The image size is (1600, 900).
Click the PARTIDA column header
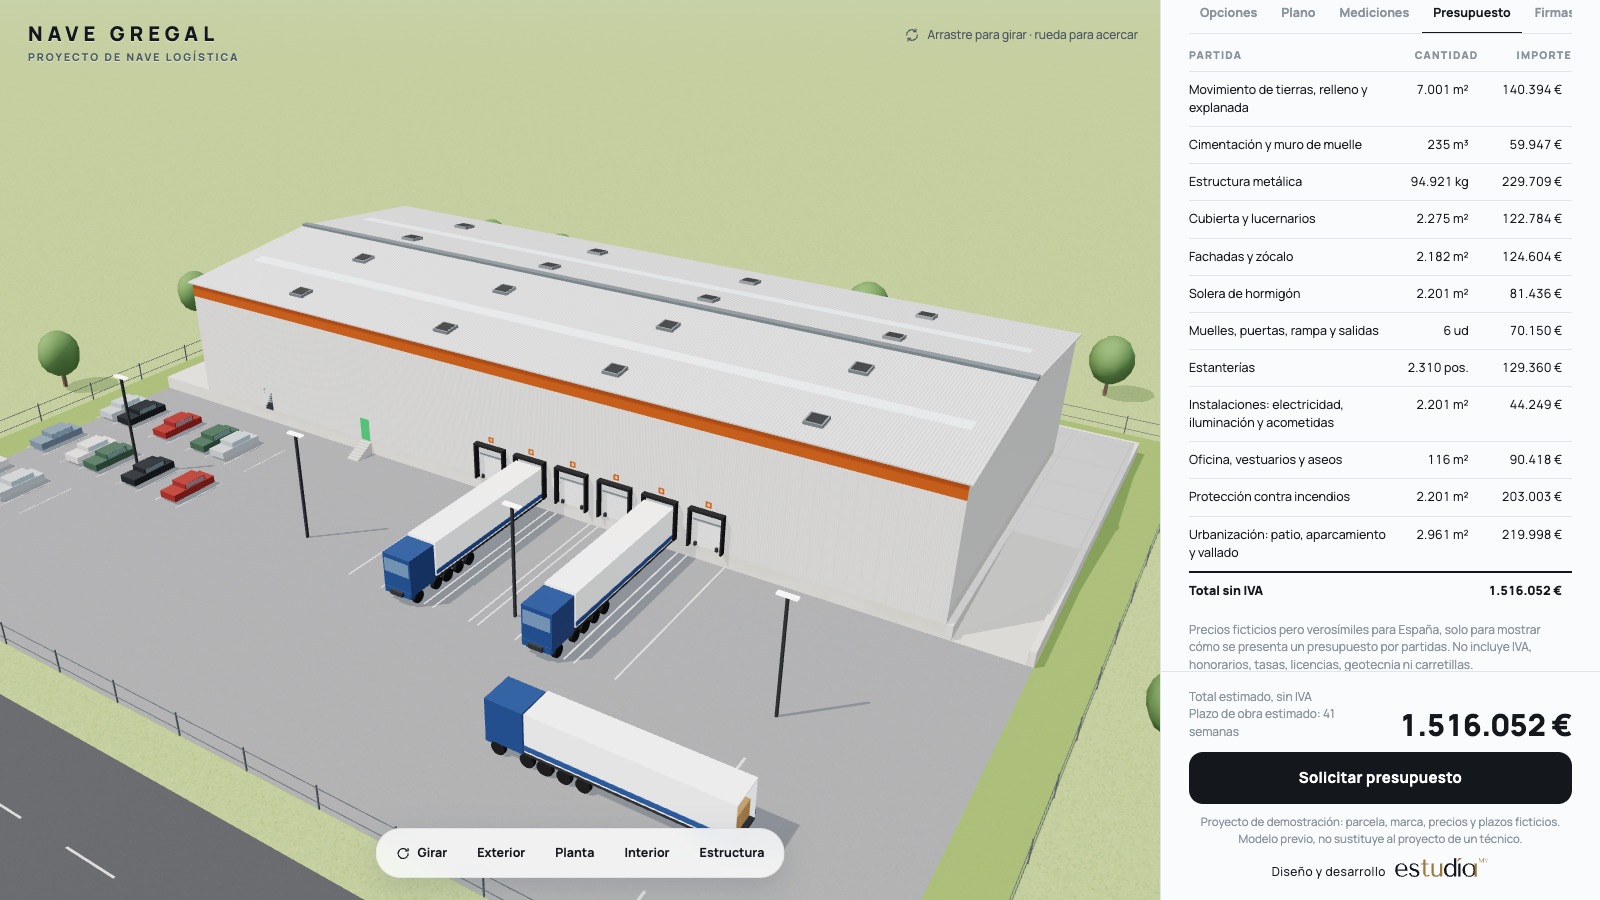[1215, 56]
